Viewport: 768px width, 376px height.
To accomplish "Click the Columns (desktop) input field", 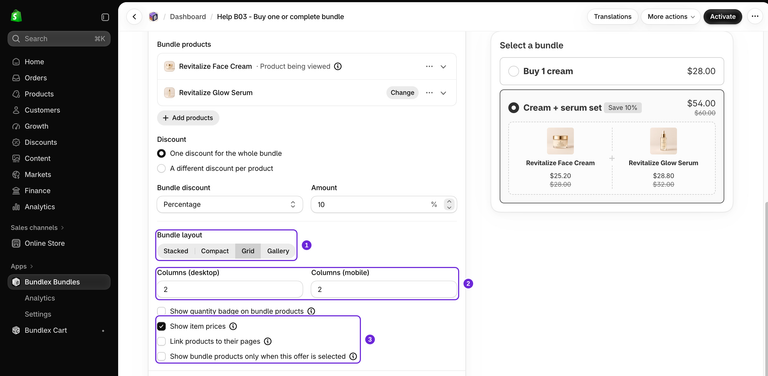I will point(230,290).
